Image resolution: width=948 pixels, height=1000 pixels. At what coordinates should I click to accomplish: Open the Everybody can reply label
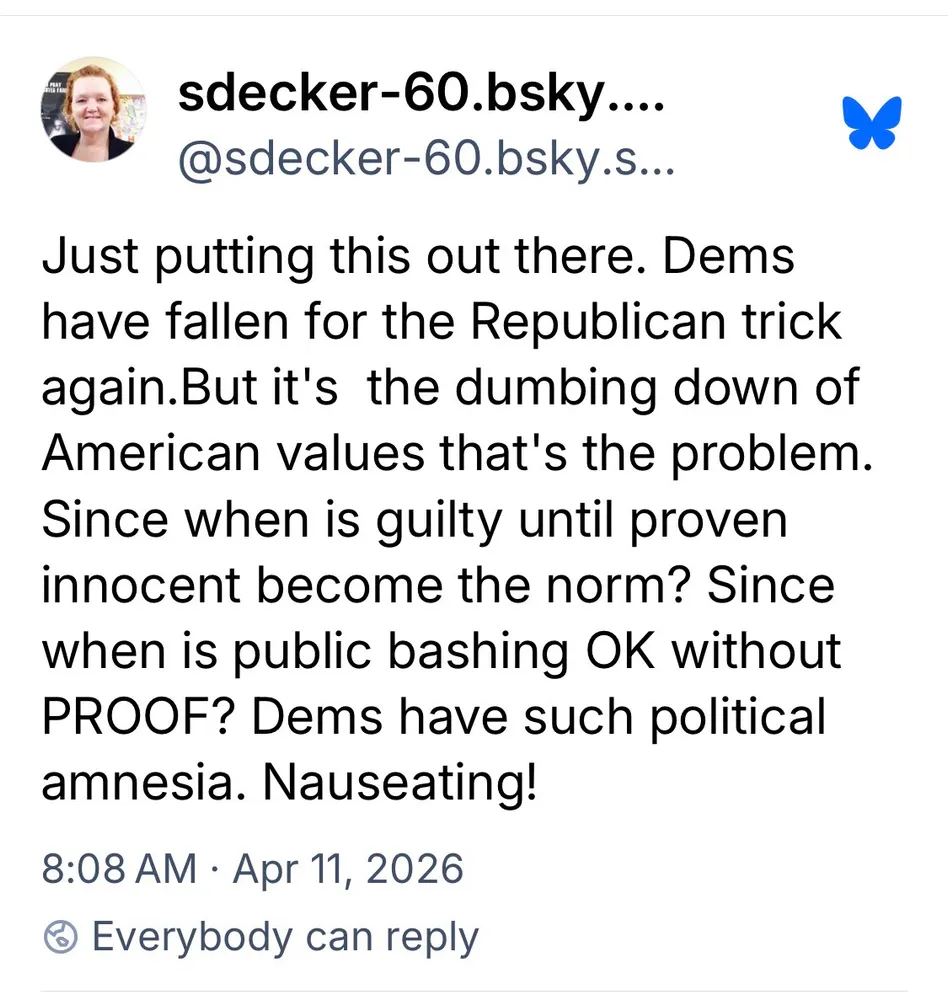point(285,937)
